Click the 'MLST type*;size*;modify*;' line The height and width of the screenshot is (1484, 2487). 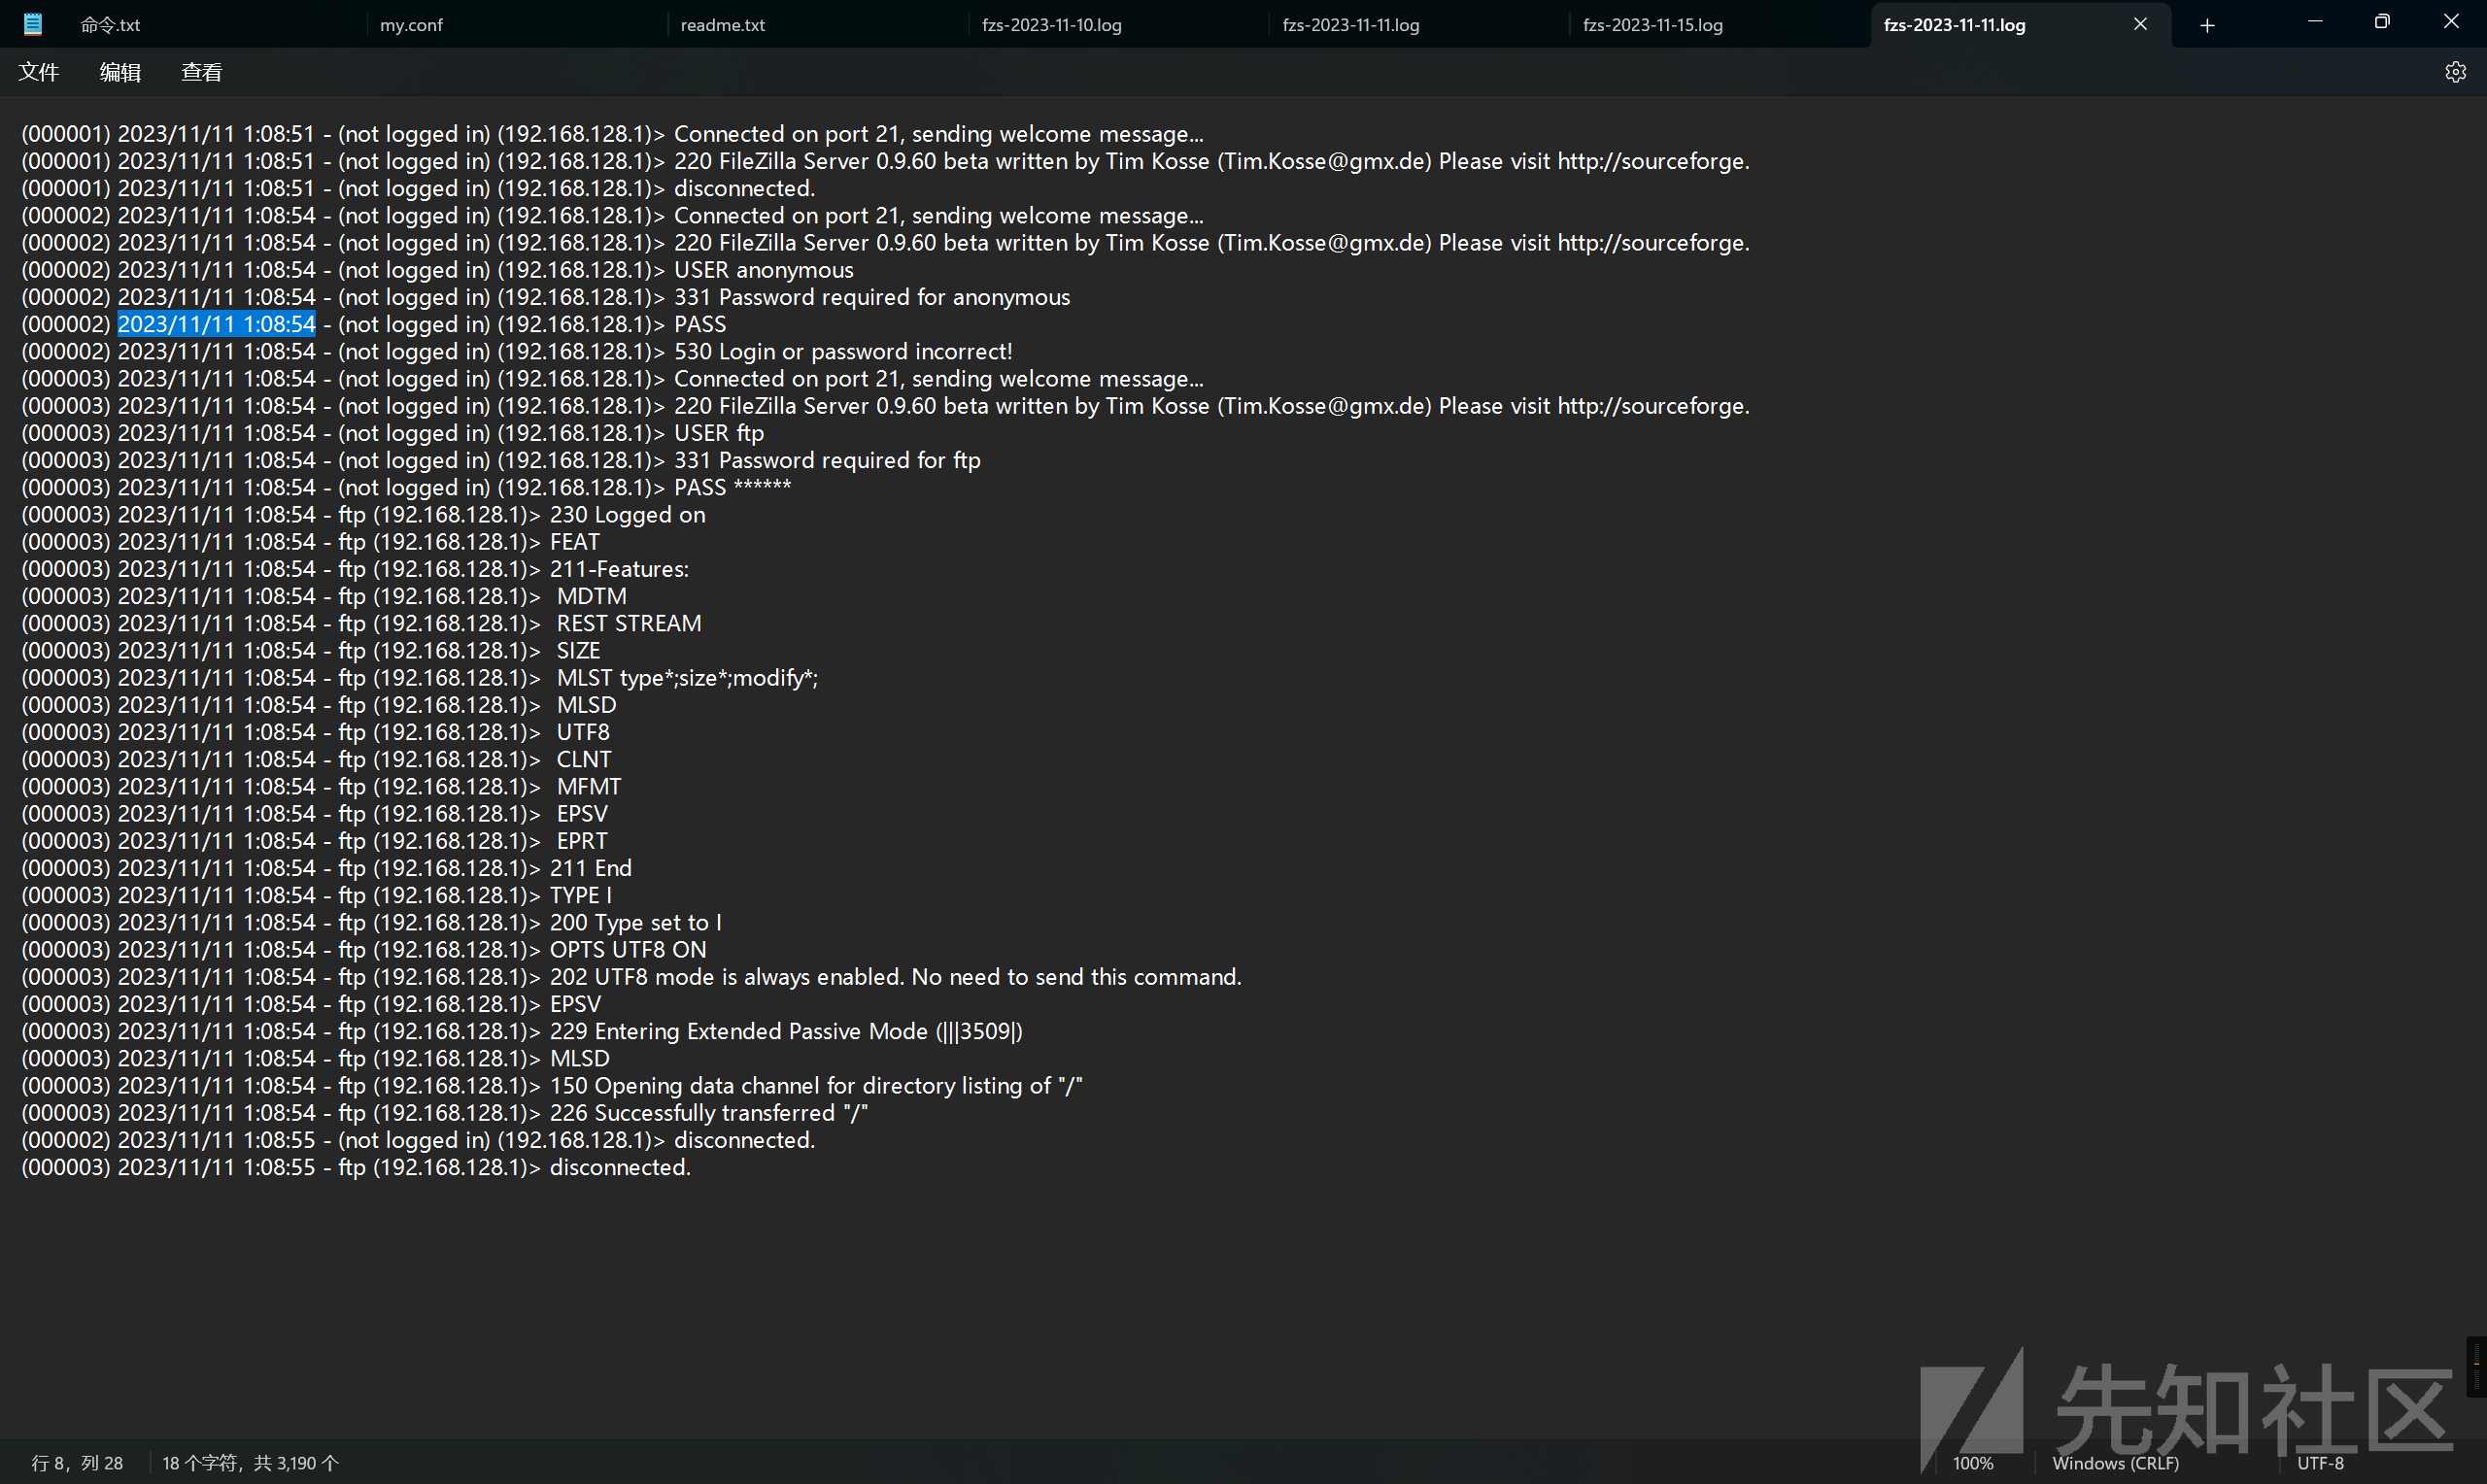[420, 678]
